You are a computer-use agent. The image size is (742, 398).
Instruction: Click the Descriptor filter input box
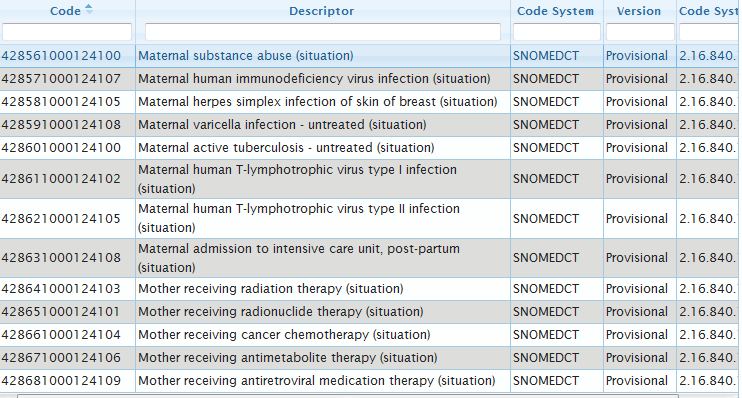coord(323,32)
